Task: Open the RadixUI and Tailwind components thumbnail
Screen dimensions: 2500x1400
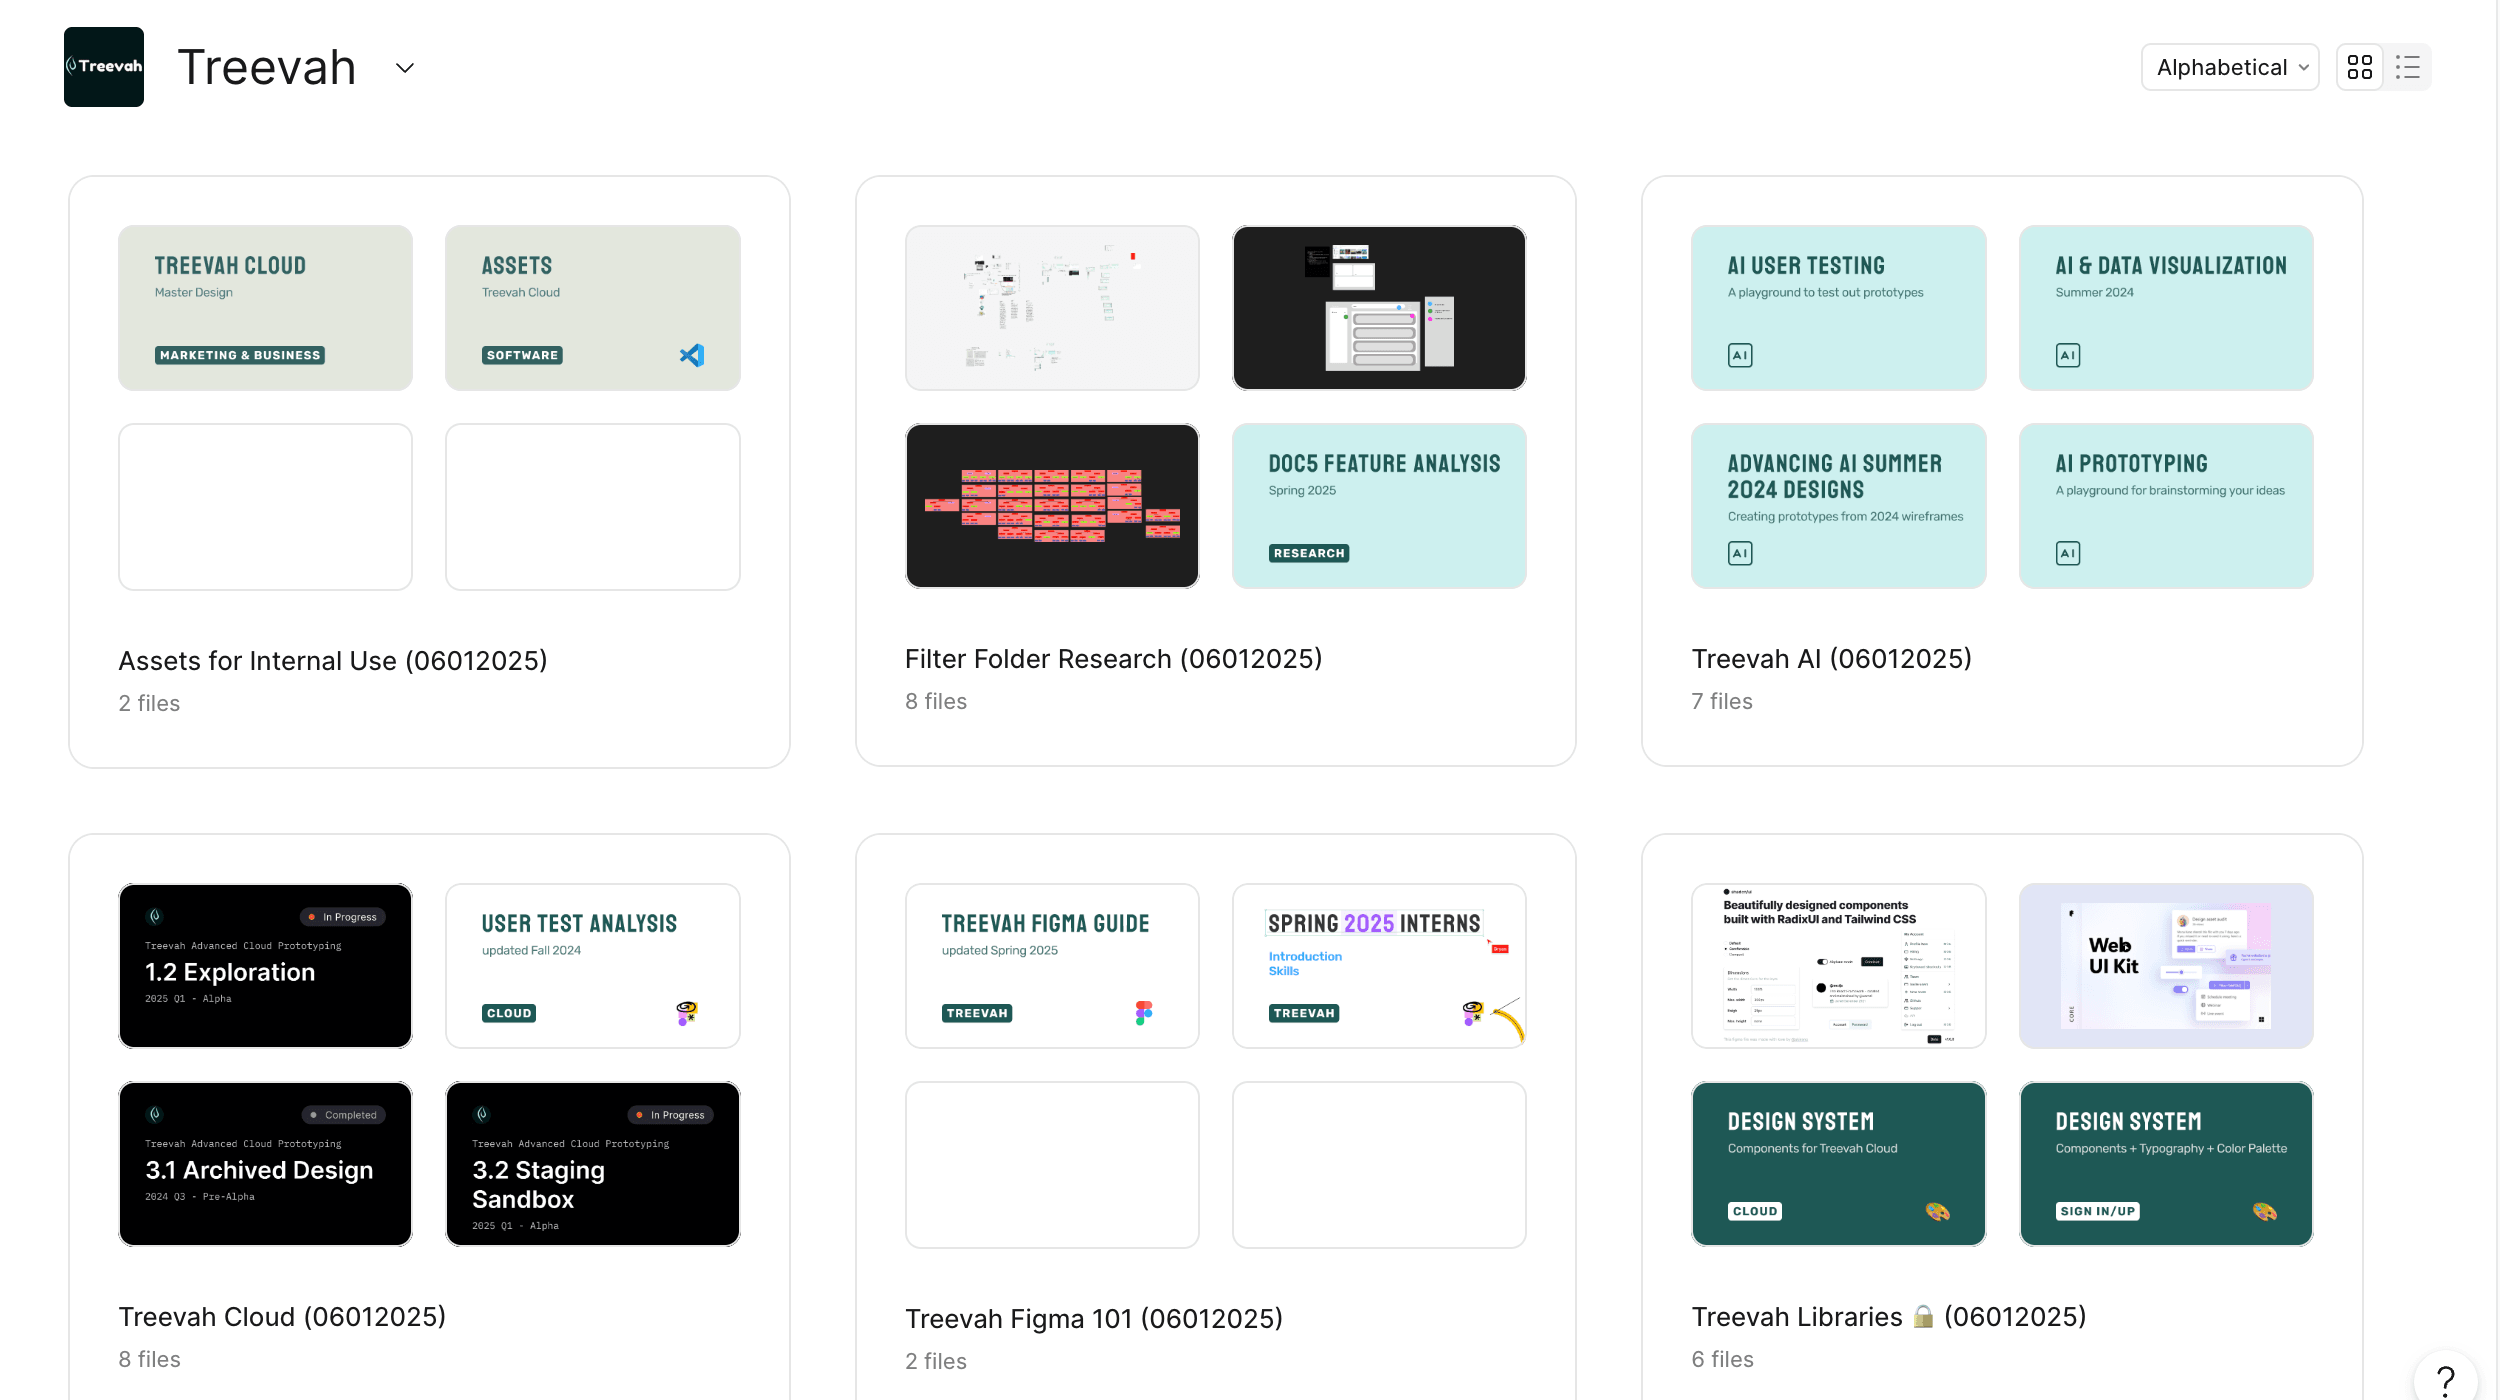Action: pos(1838,966)
